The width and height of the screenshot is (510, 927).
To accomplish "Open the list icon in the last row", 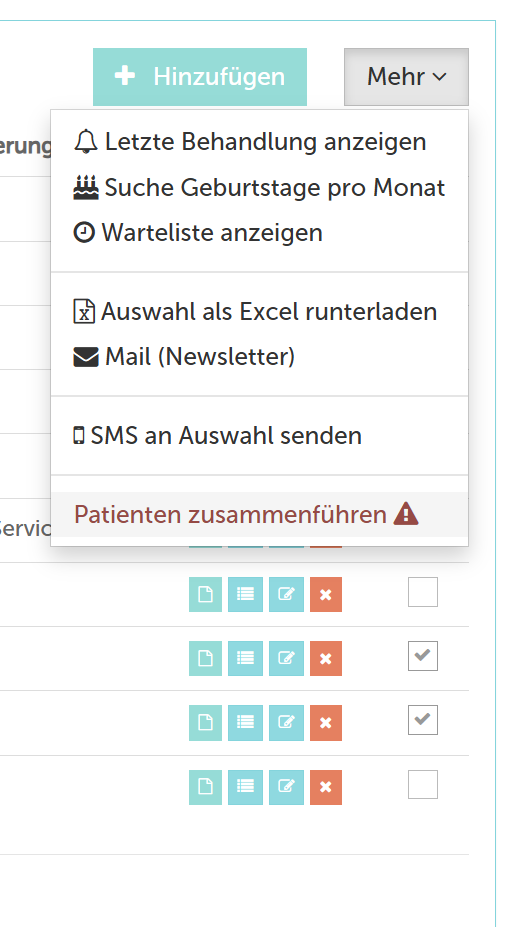I will click(245, 787).
